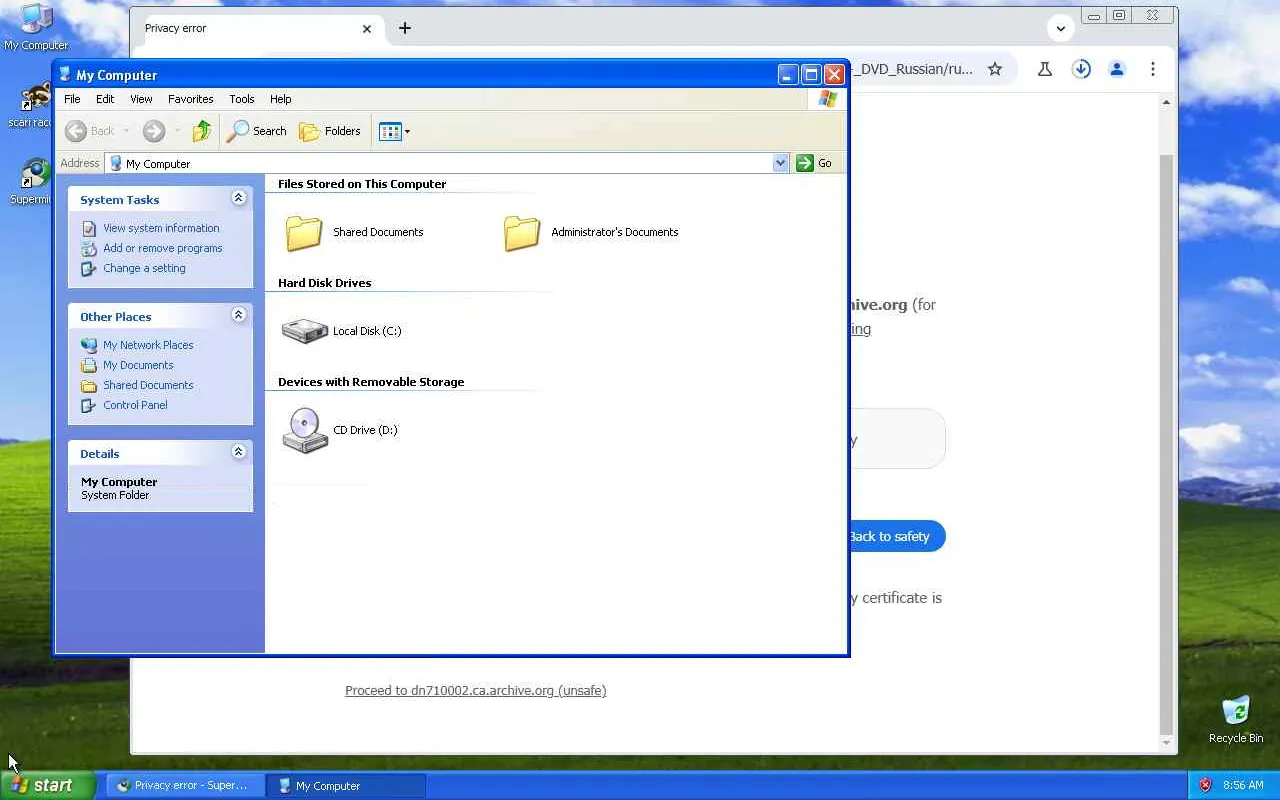Click the Up folder toolbar icon
1280x800 pixels.
pos(201,131)
